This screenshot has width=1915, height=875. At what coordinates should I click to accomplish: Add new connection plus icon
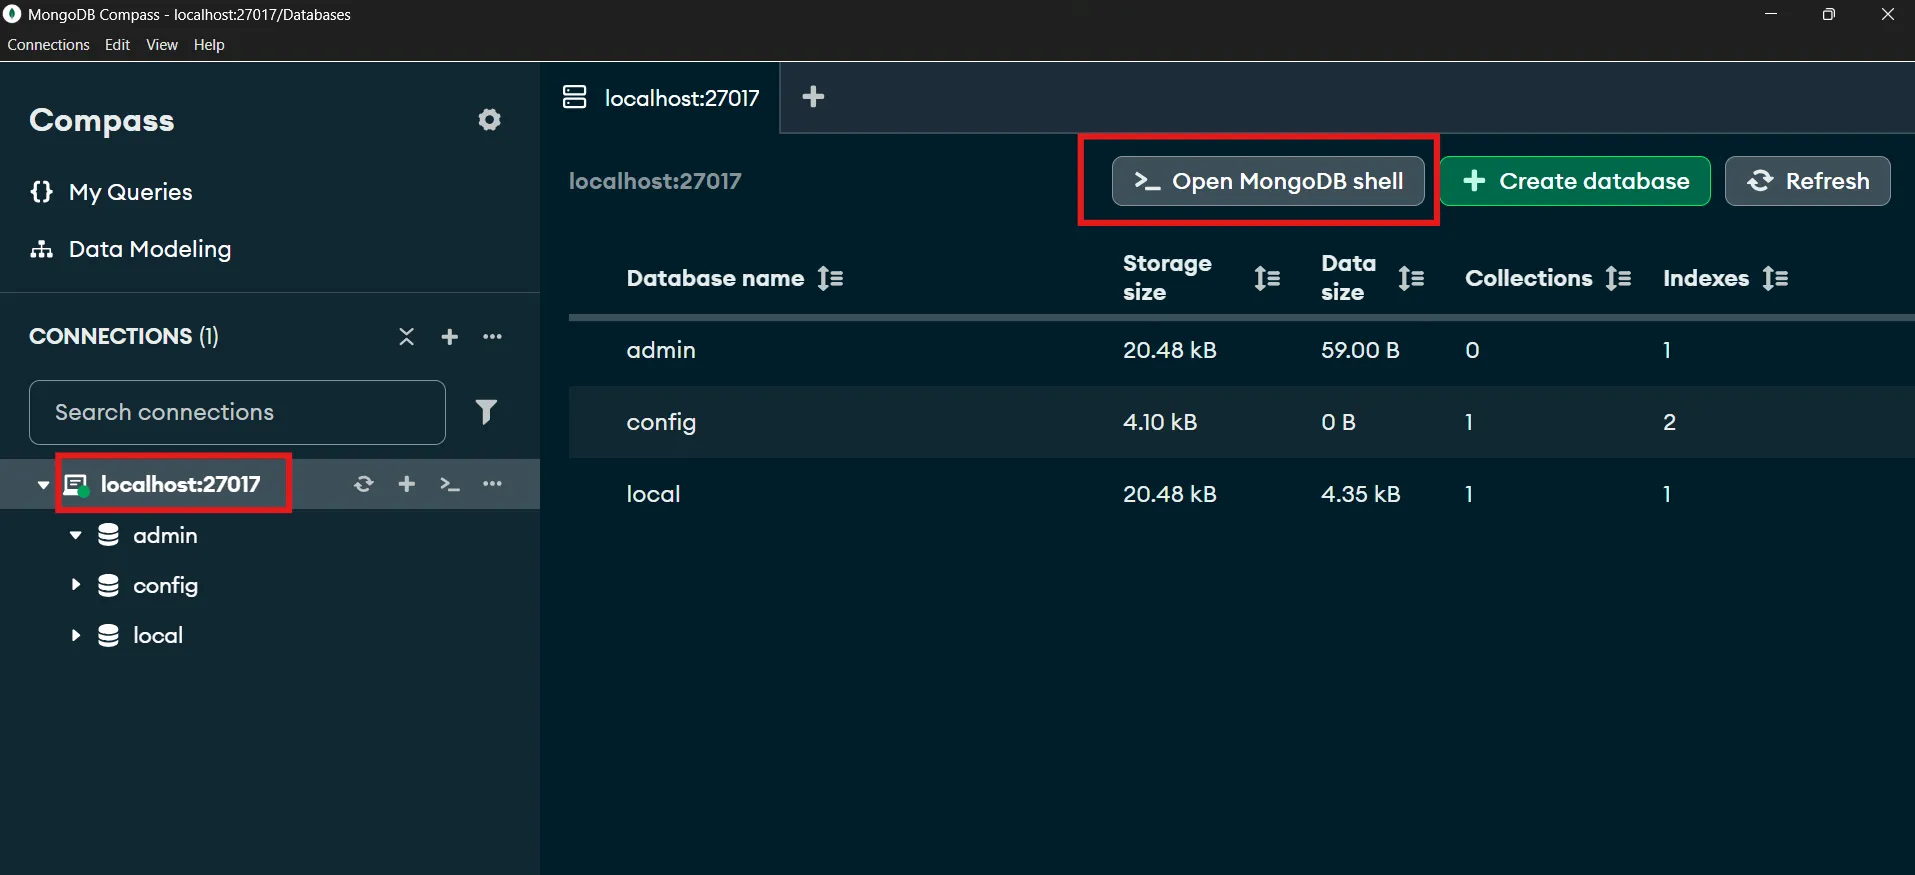[x=450, y=337]
